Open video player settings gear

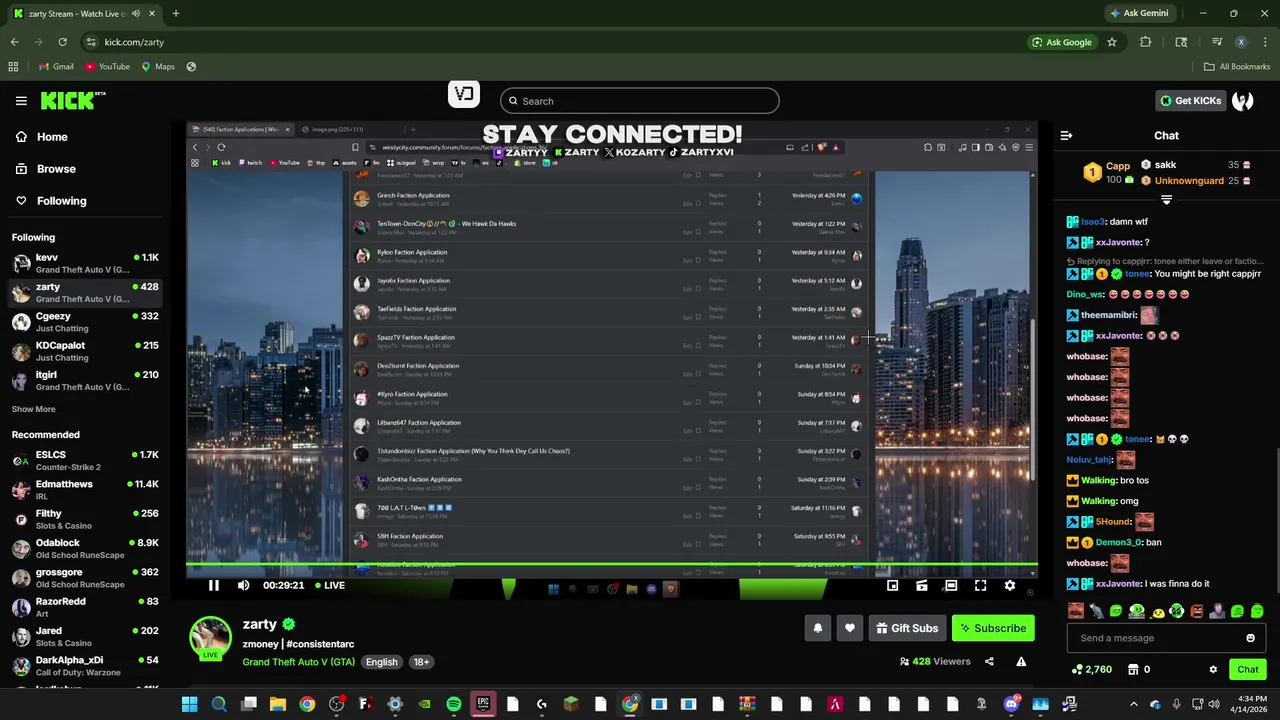click(1009, 585)
